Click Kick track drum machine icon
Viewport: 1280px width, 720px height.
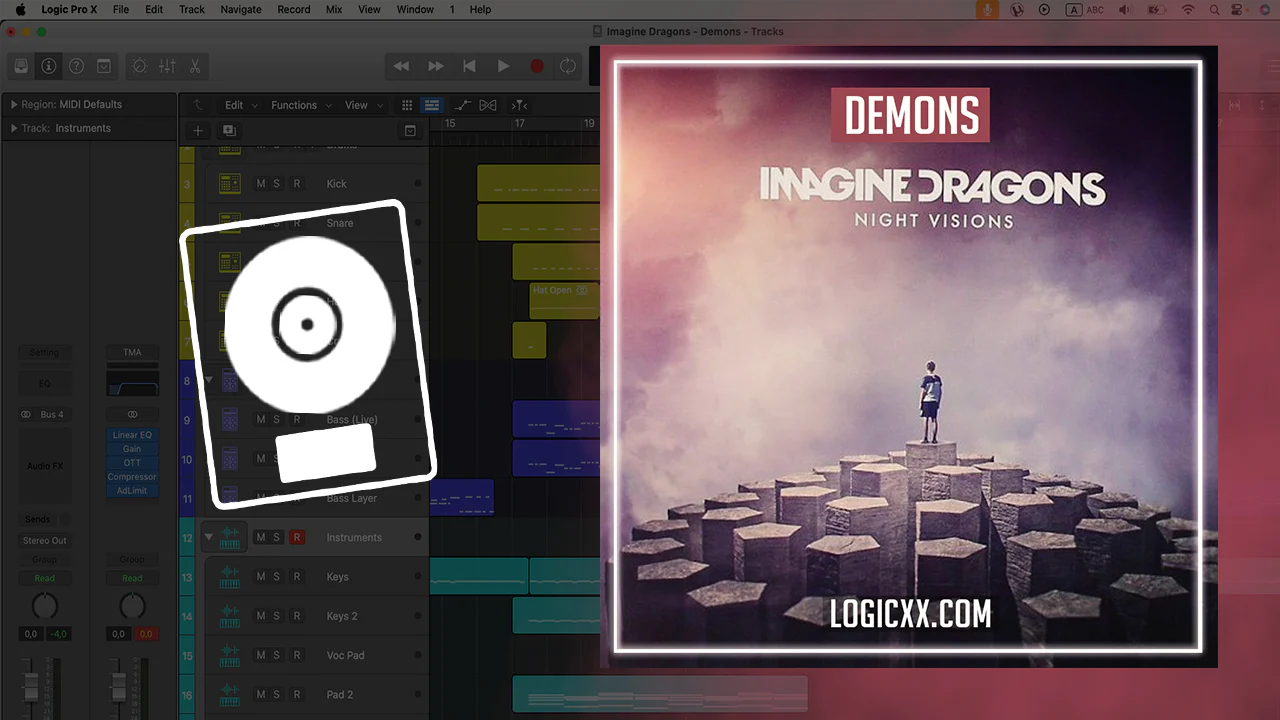coord(230,184)
